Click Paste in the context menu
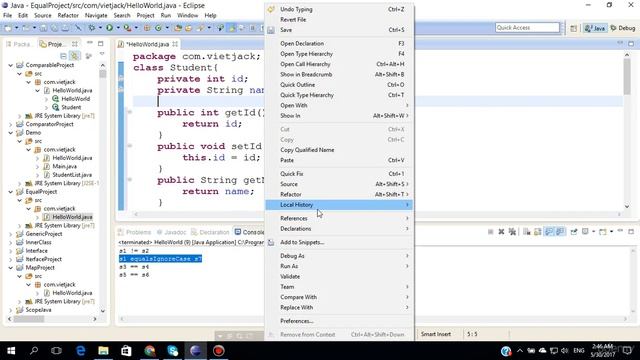This screenshot has width=640, height=360. [339, 160]
